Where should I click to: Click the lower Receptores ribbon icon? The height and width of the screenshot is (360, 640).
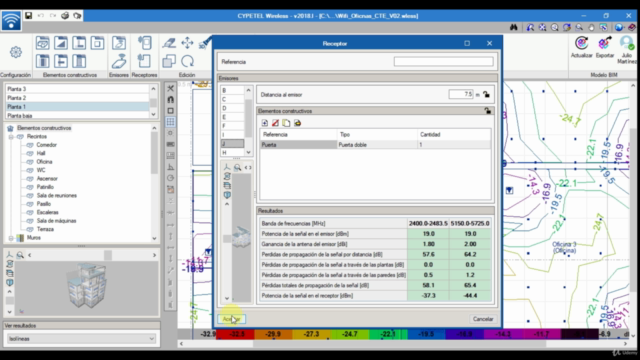[x=144, y=61]
